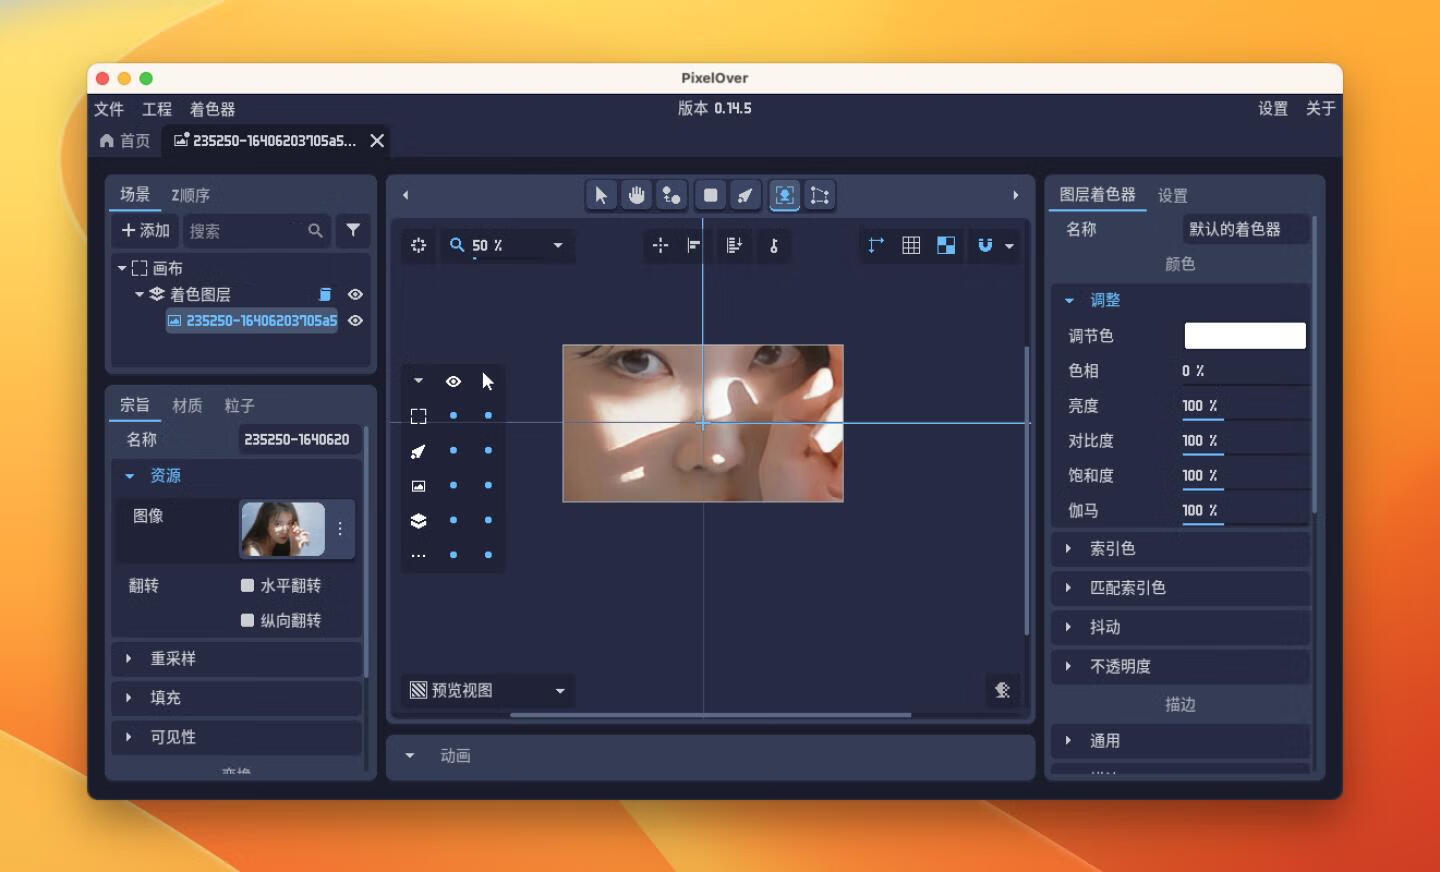Hide the 着色图层 layer with eye icon
Screen dimensions: 1440x872
(355, 294)
